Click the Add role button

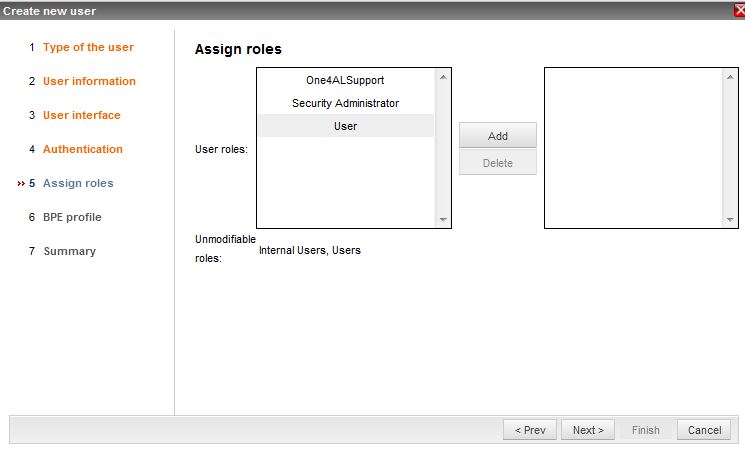coord(497,136)
